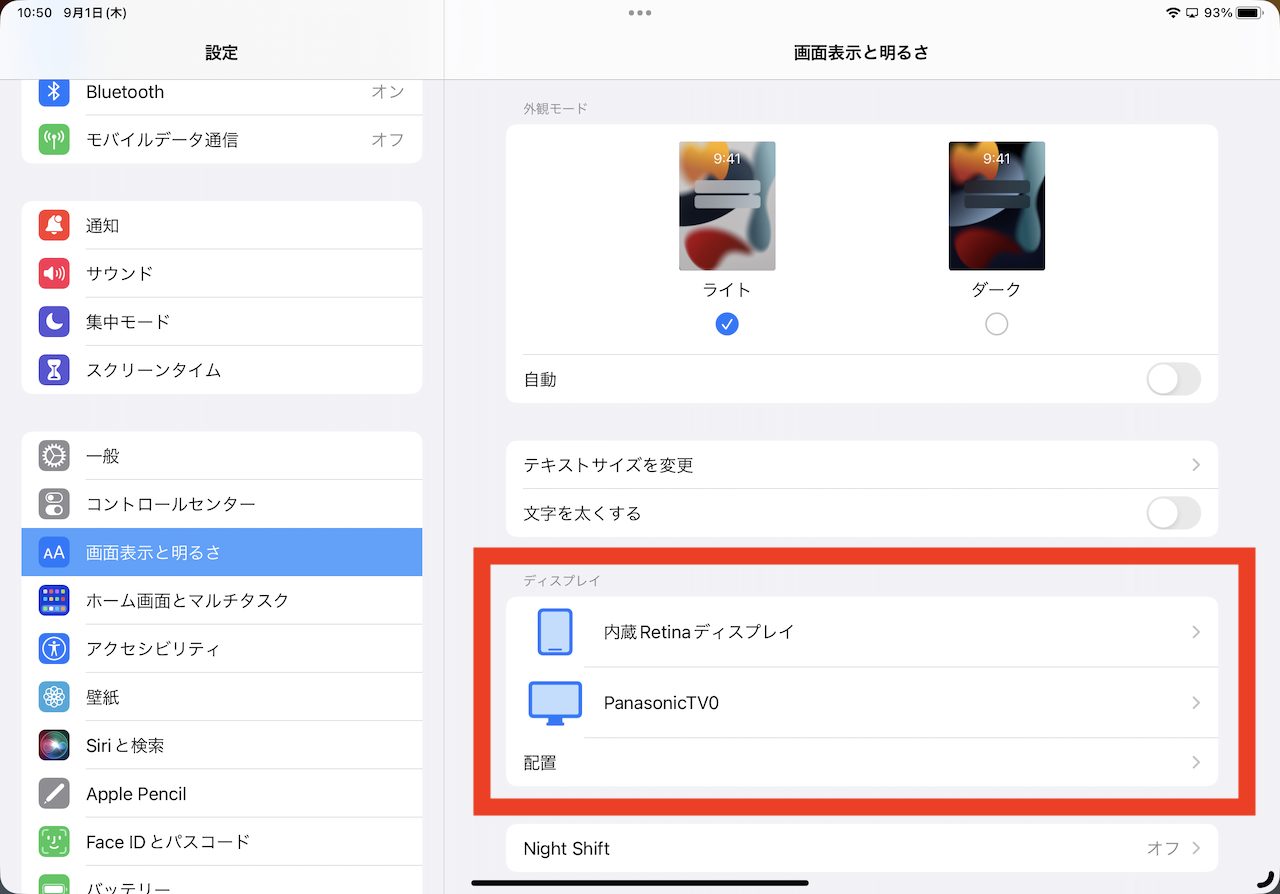1280x894 pixels.
Task: Tap the Wallpaper flower icon
Action: tap(54, 697)
